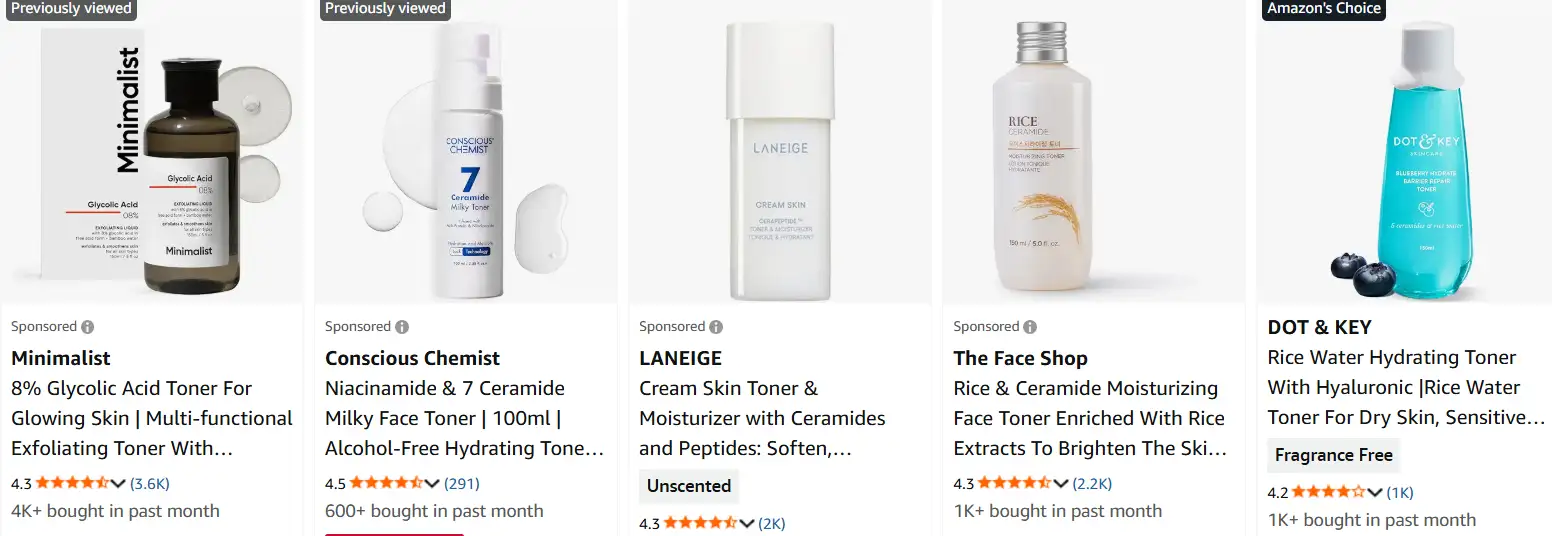Expand rating breakdown chevron for Conscious Chemist

(x=433, y=484)
